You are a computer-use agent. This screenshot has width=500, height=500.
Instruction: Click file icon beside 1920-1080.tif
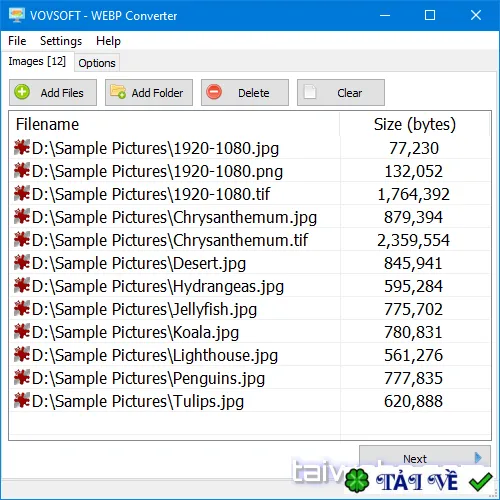coord(22,194)
